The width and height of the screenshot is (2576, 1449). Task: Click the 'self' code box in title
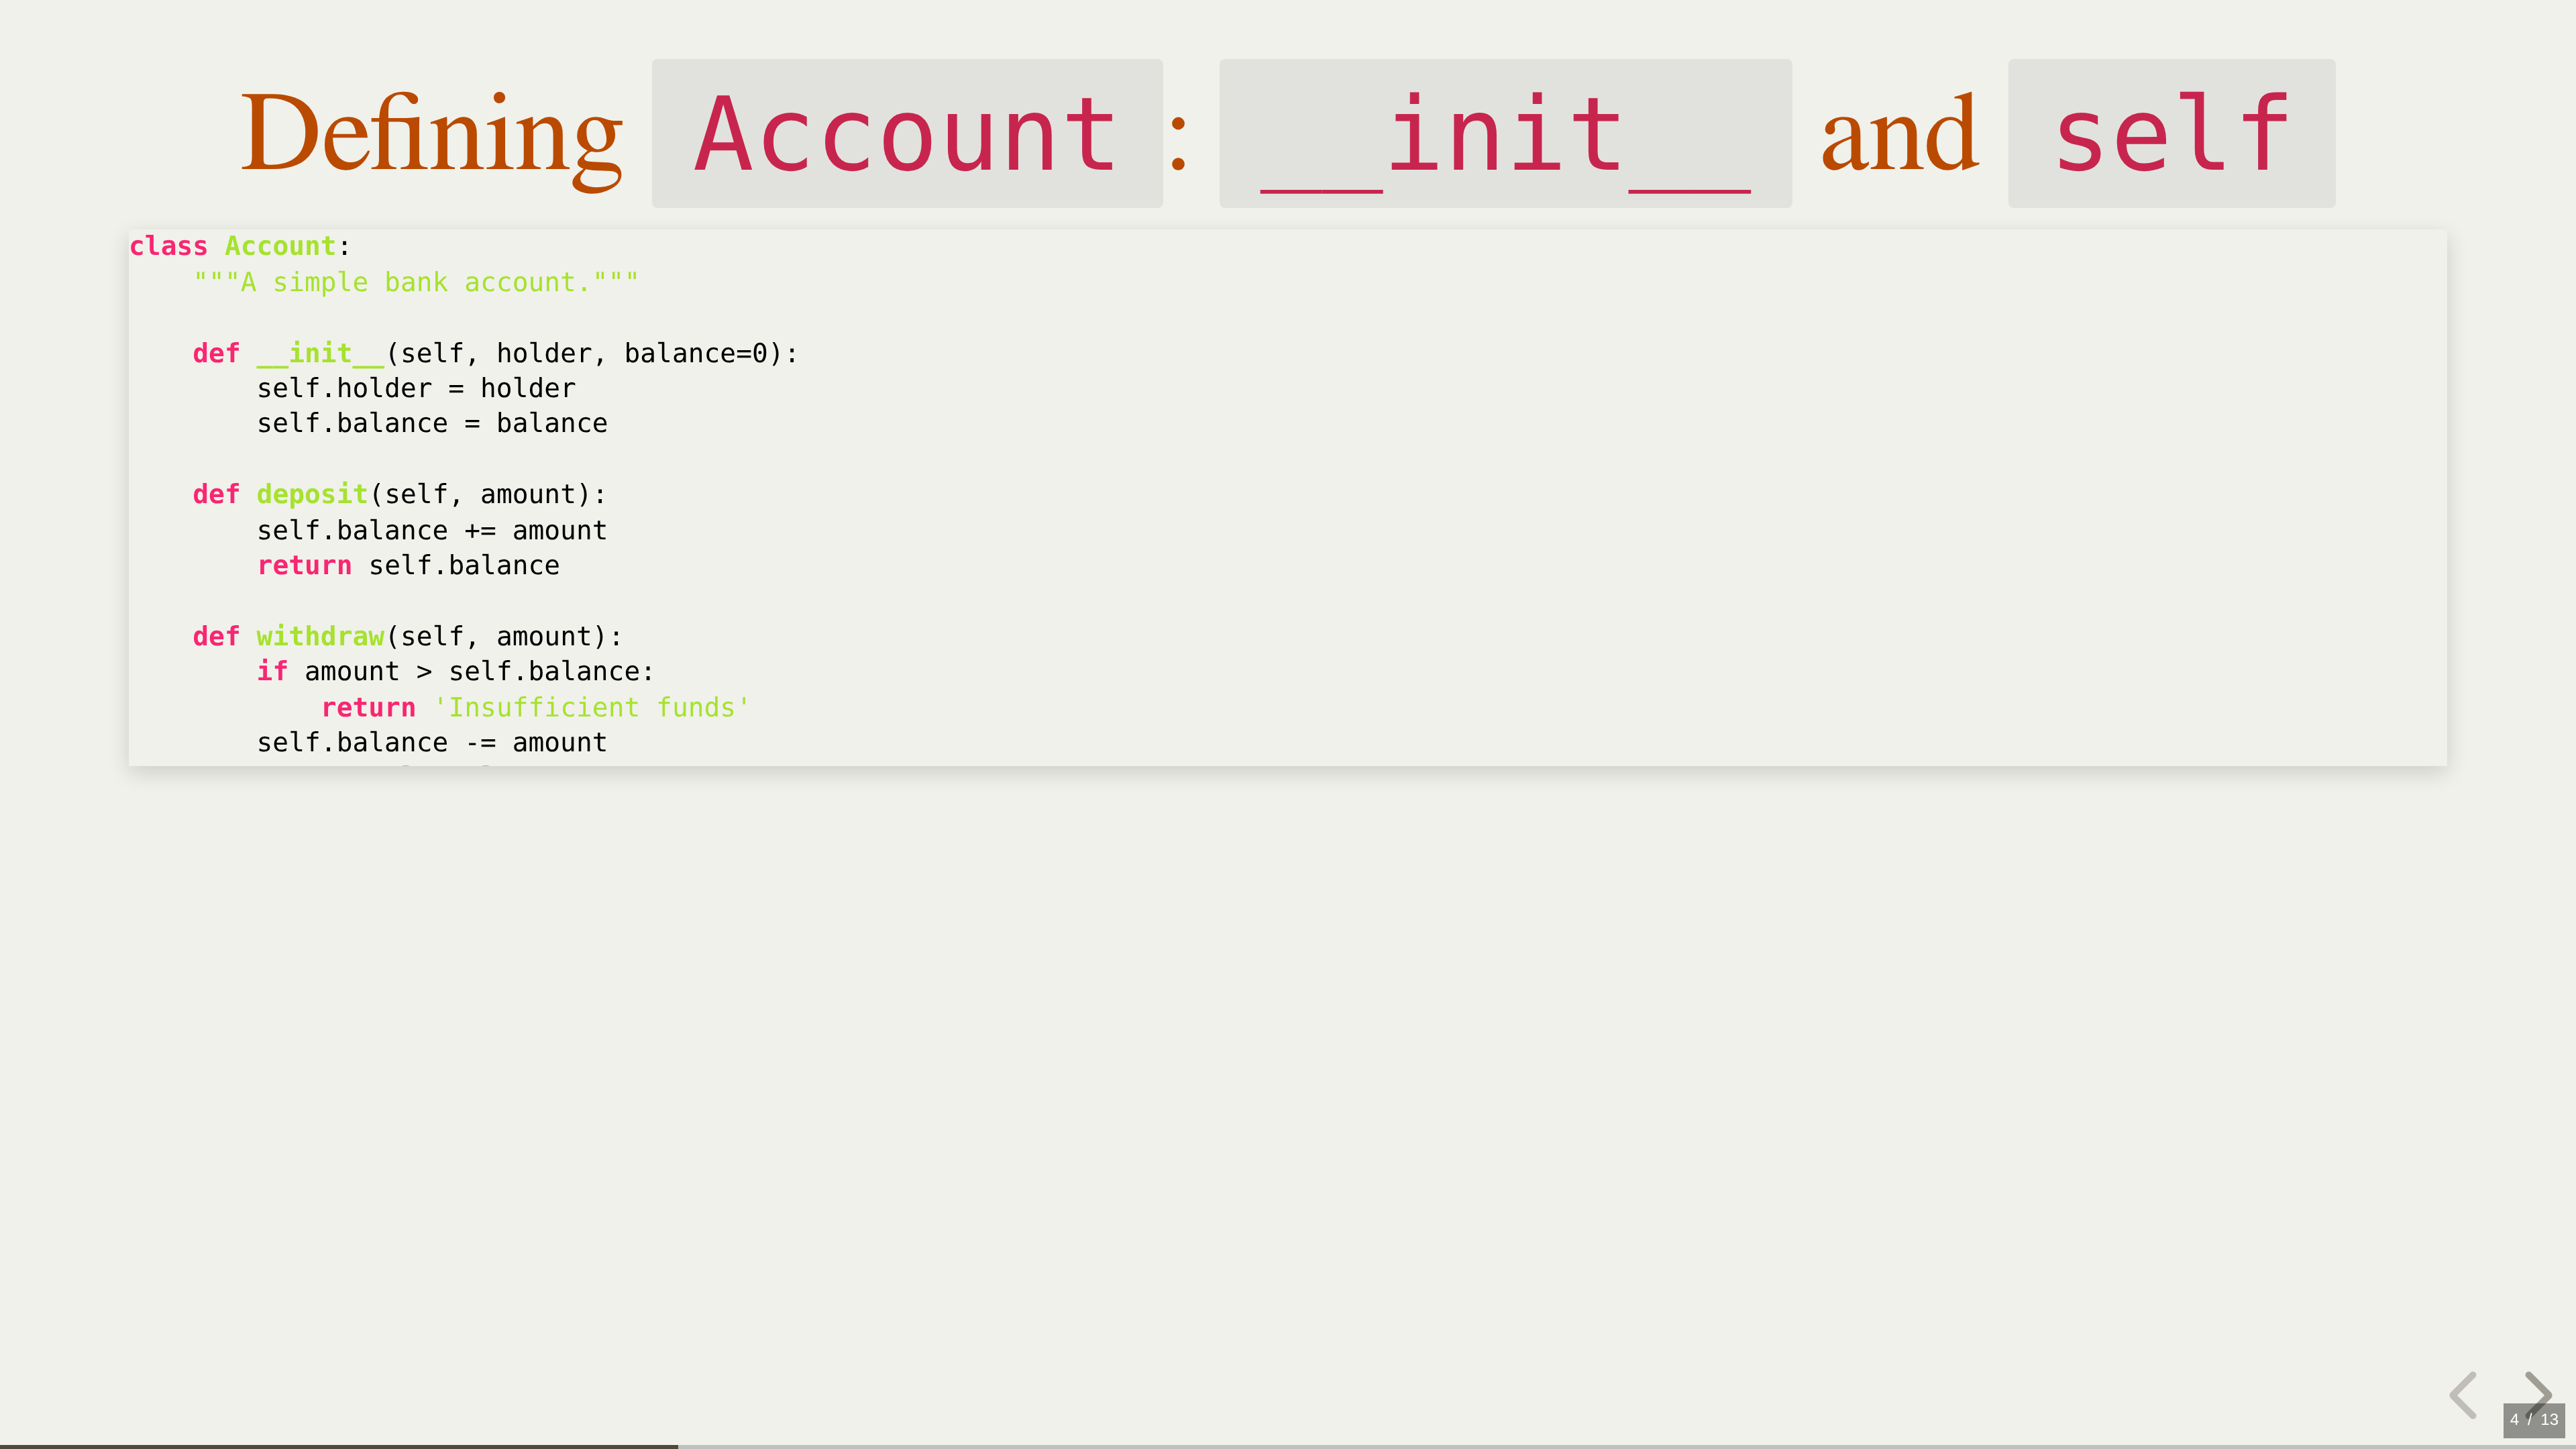[2171, 134]
